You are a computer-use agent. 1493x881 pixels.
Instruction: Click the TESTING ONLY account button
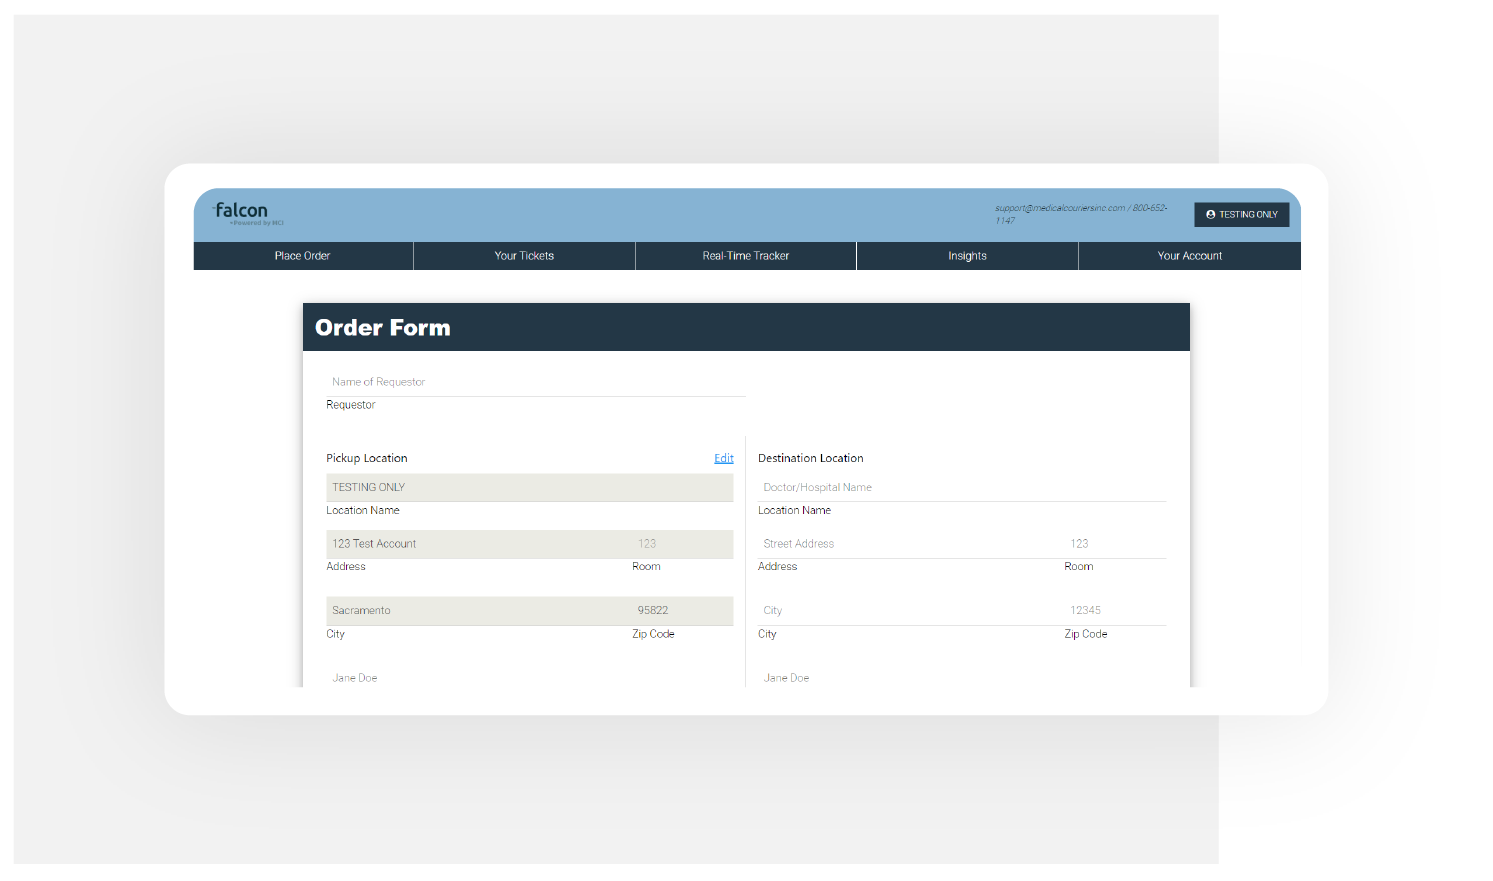(1241, 214)
